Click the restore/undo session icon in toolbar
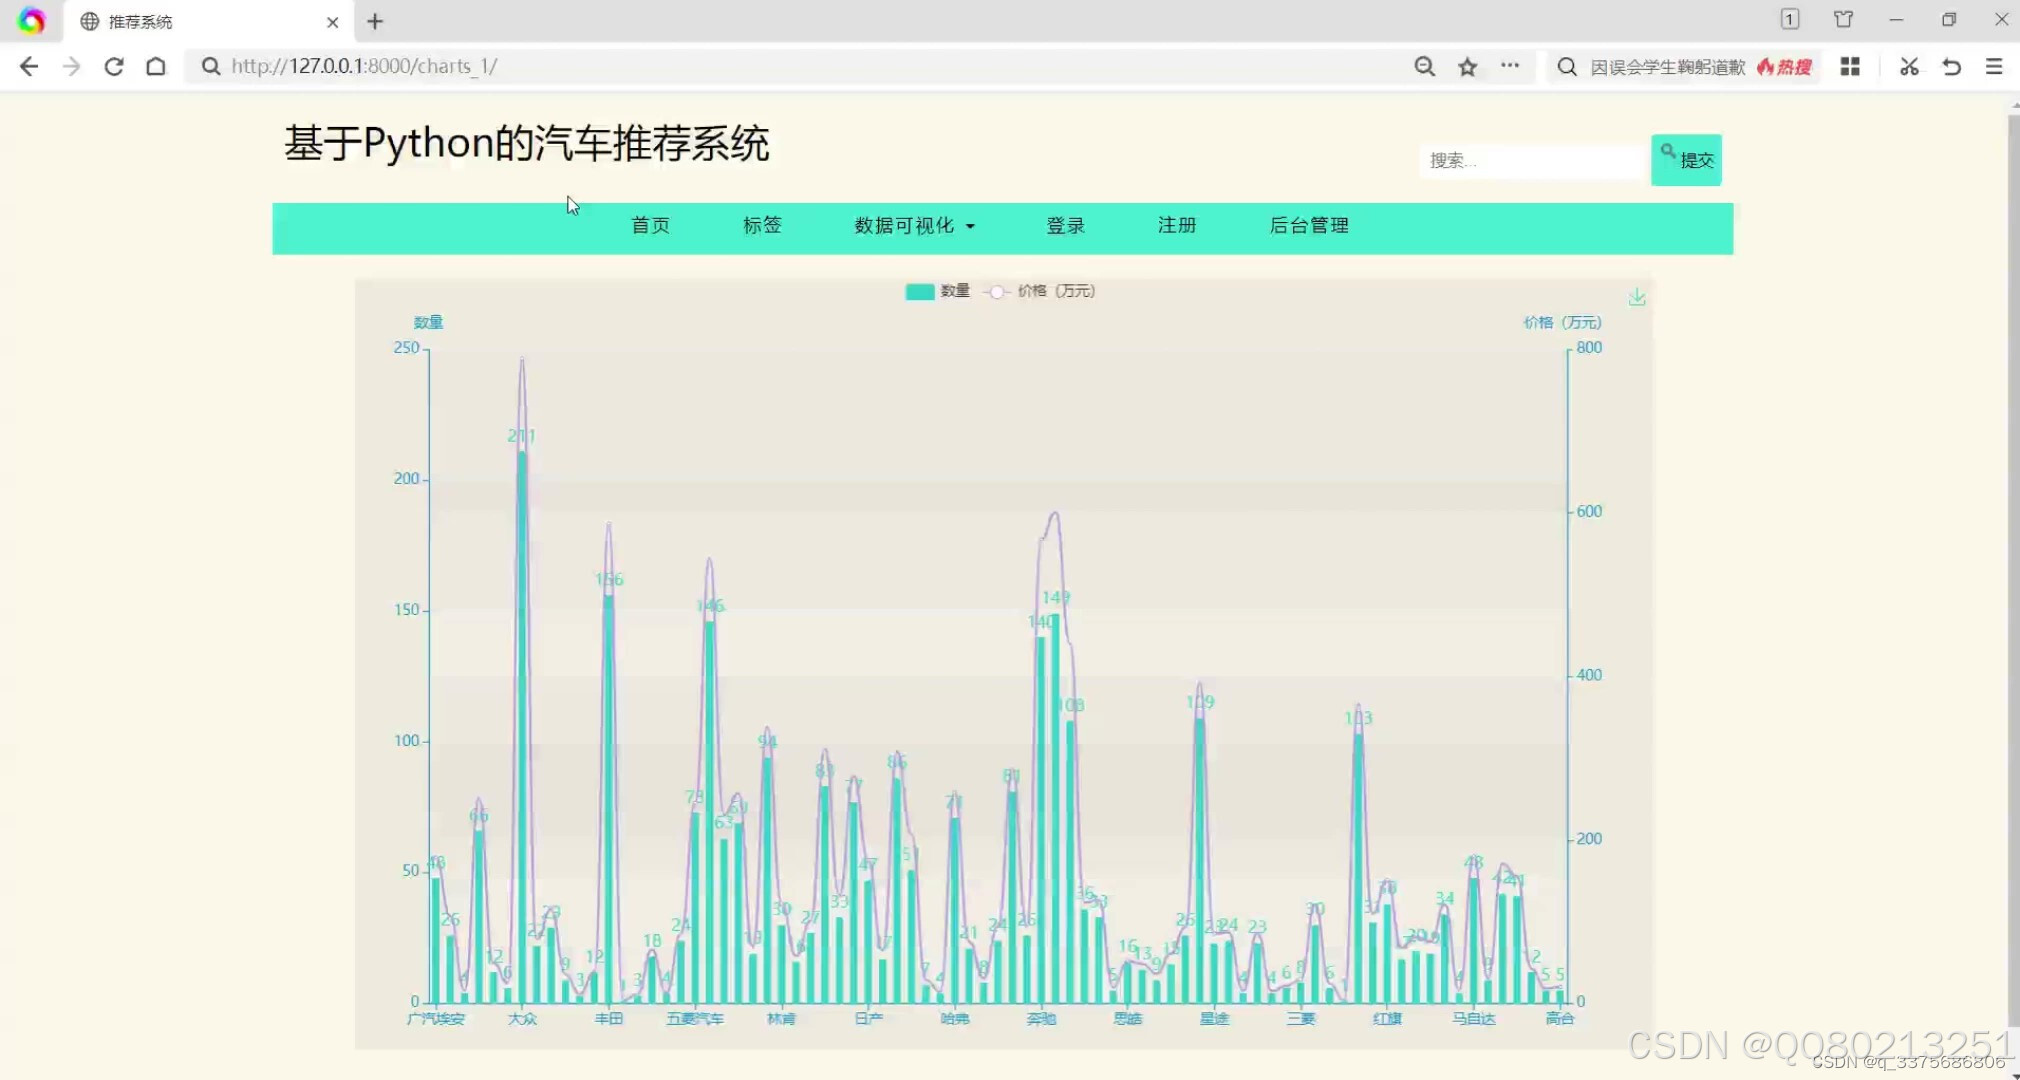The width and height of the screenshot is (2020, 1080). [1950, 66]
